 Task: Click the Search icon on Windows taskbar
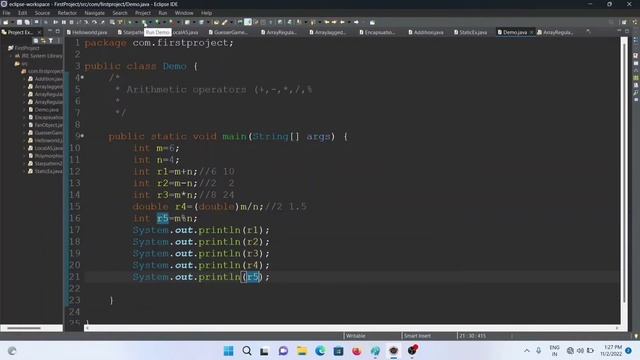point(247,351)
